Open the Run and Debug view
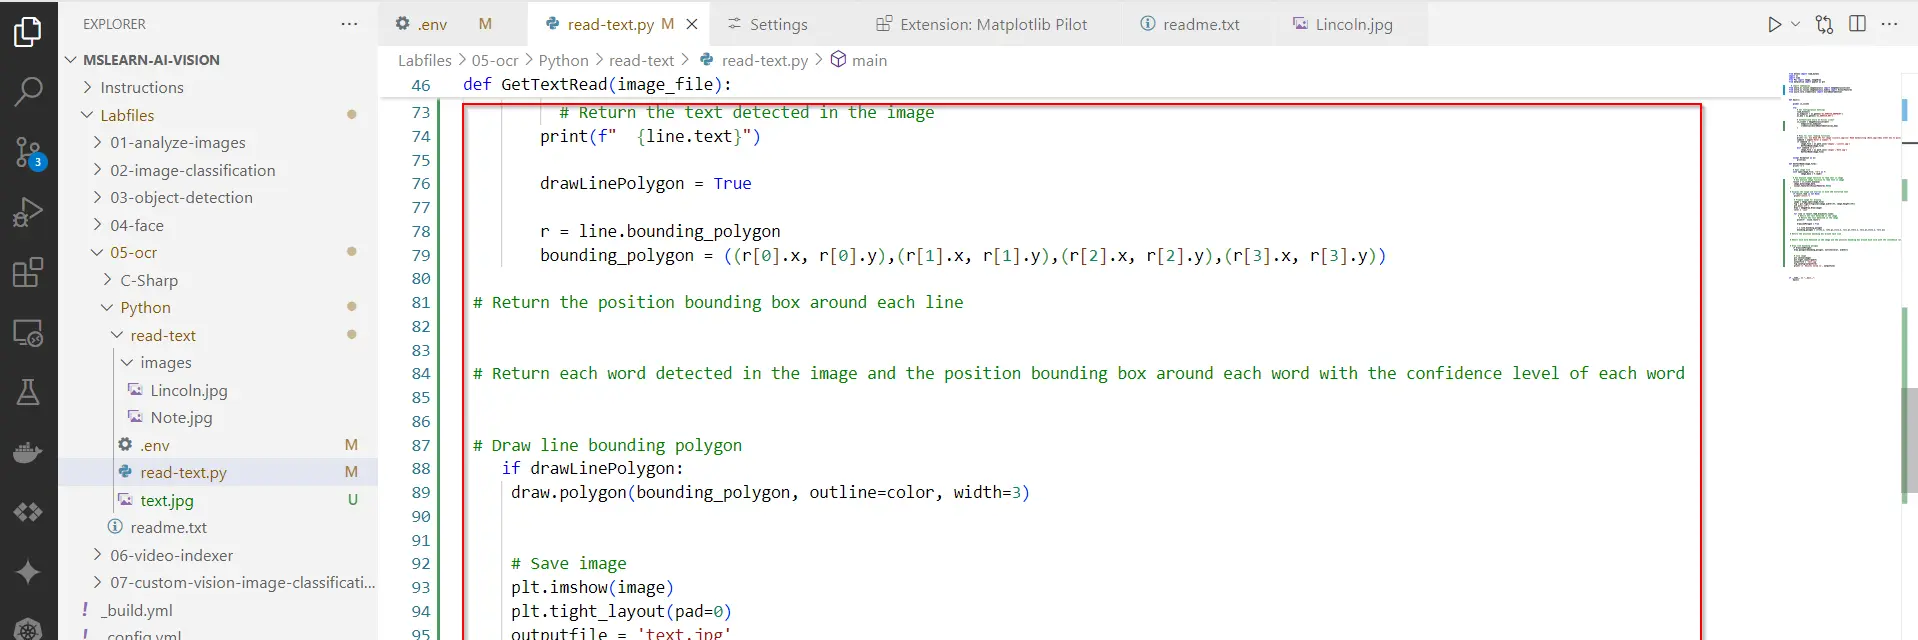The image size is (1918, 640). pyautogui.click(x=28, y=212)
